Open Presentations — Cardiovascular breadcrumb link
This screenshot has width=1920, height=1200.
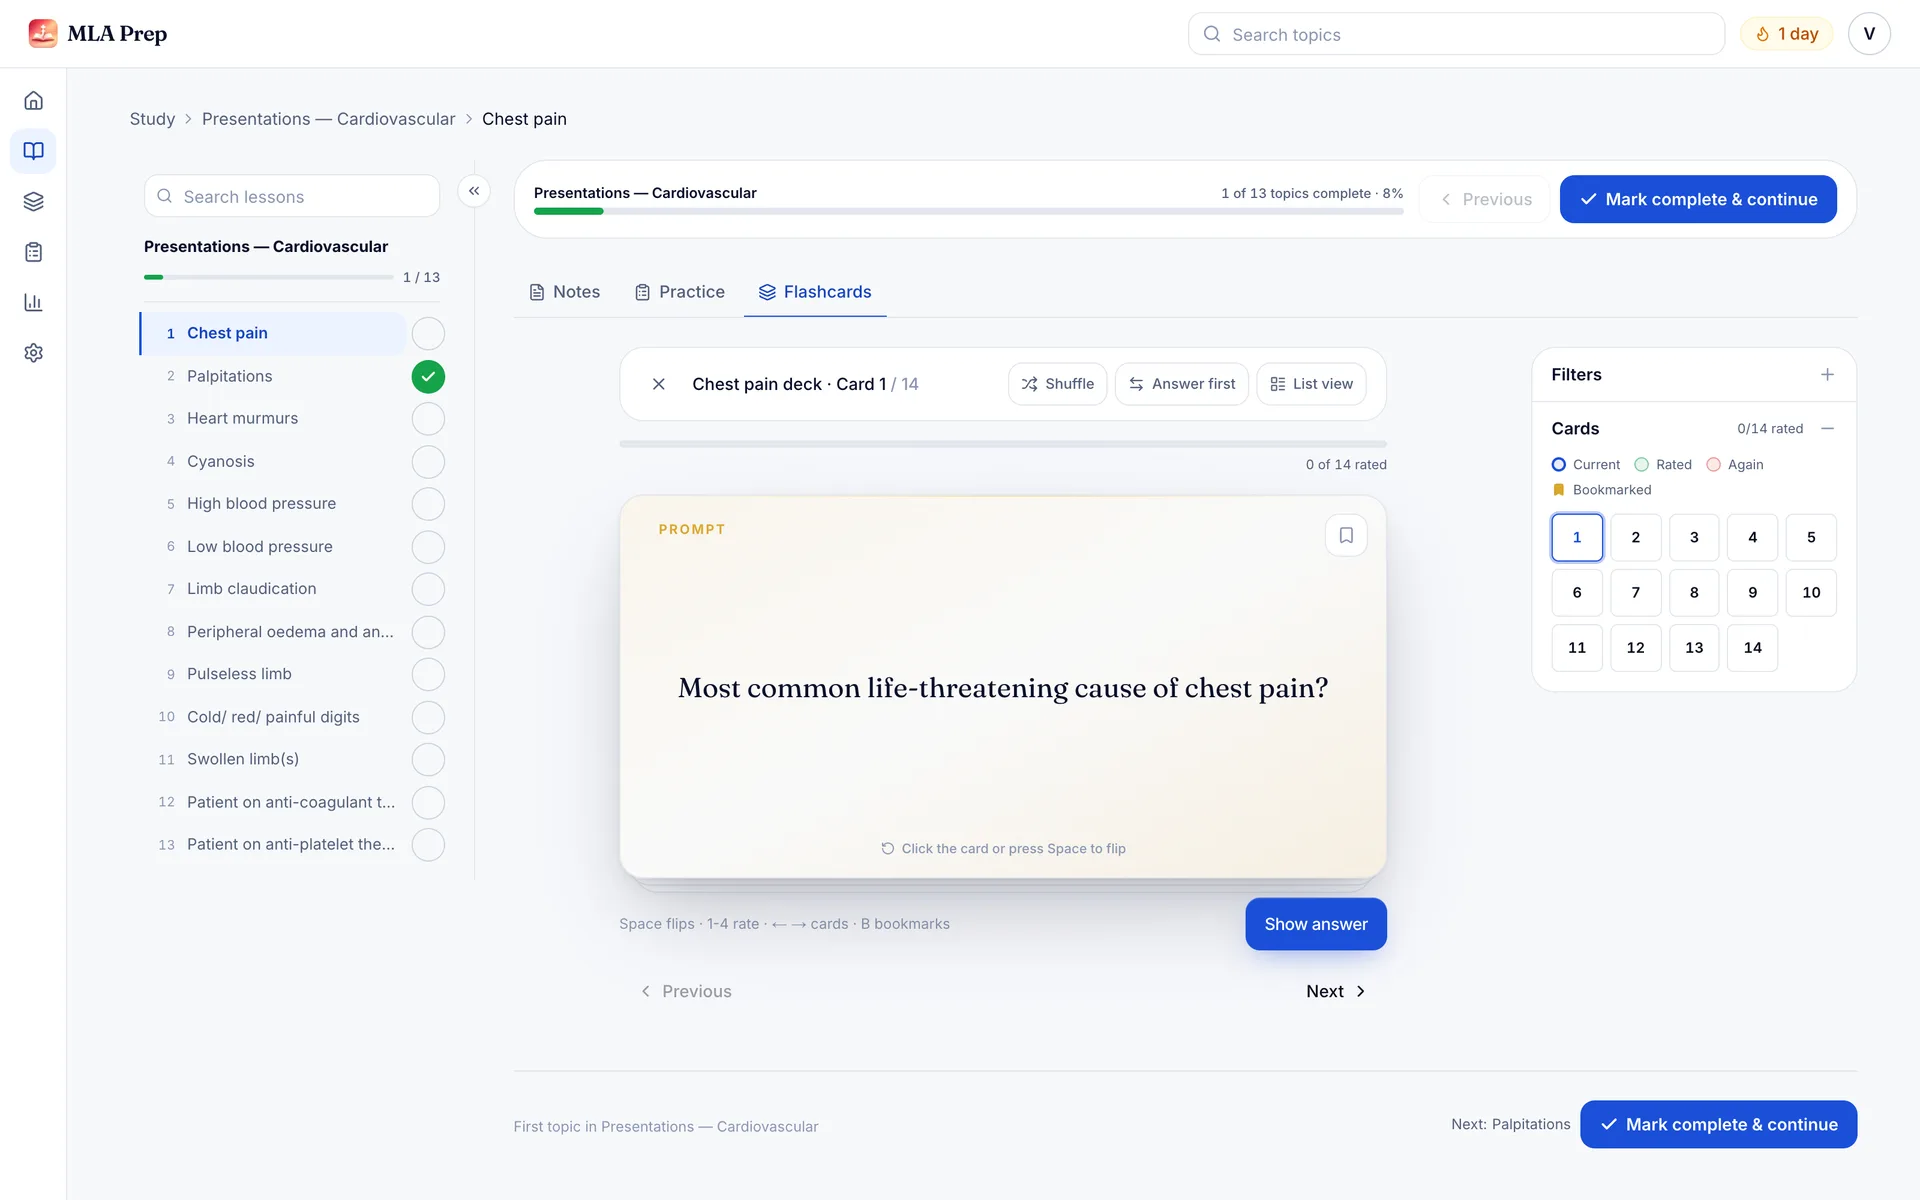[328, 119]
